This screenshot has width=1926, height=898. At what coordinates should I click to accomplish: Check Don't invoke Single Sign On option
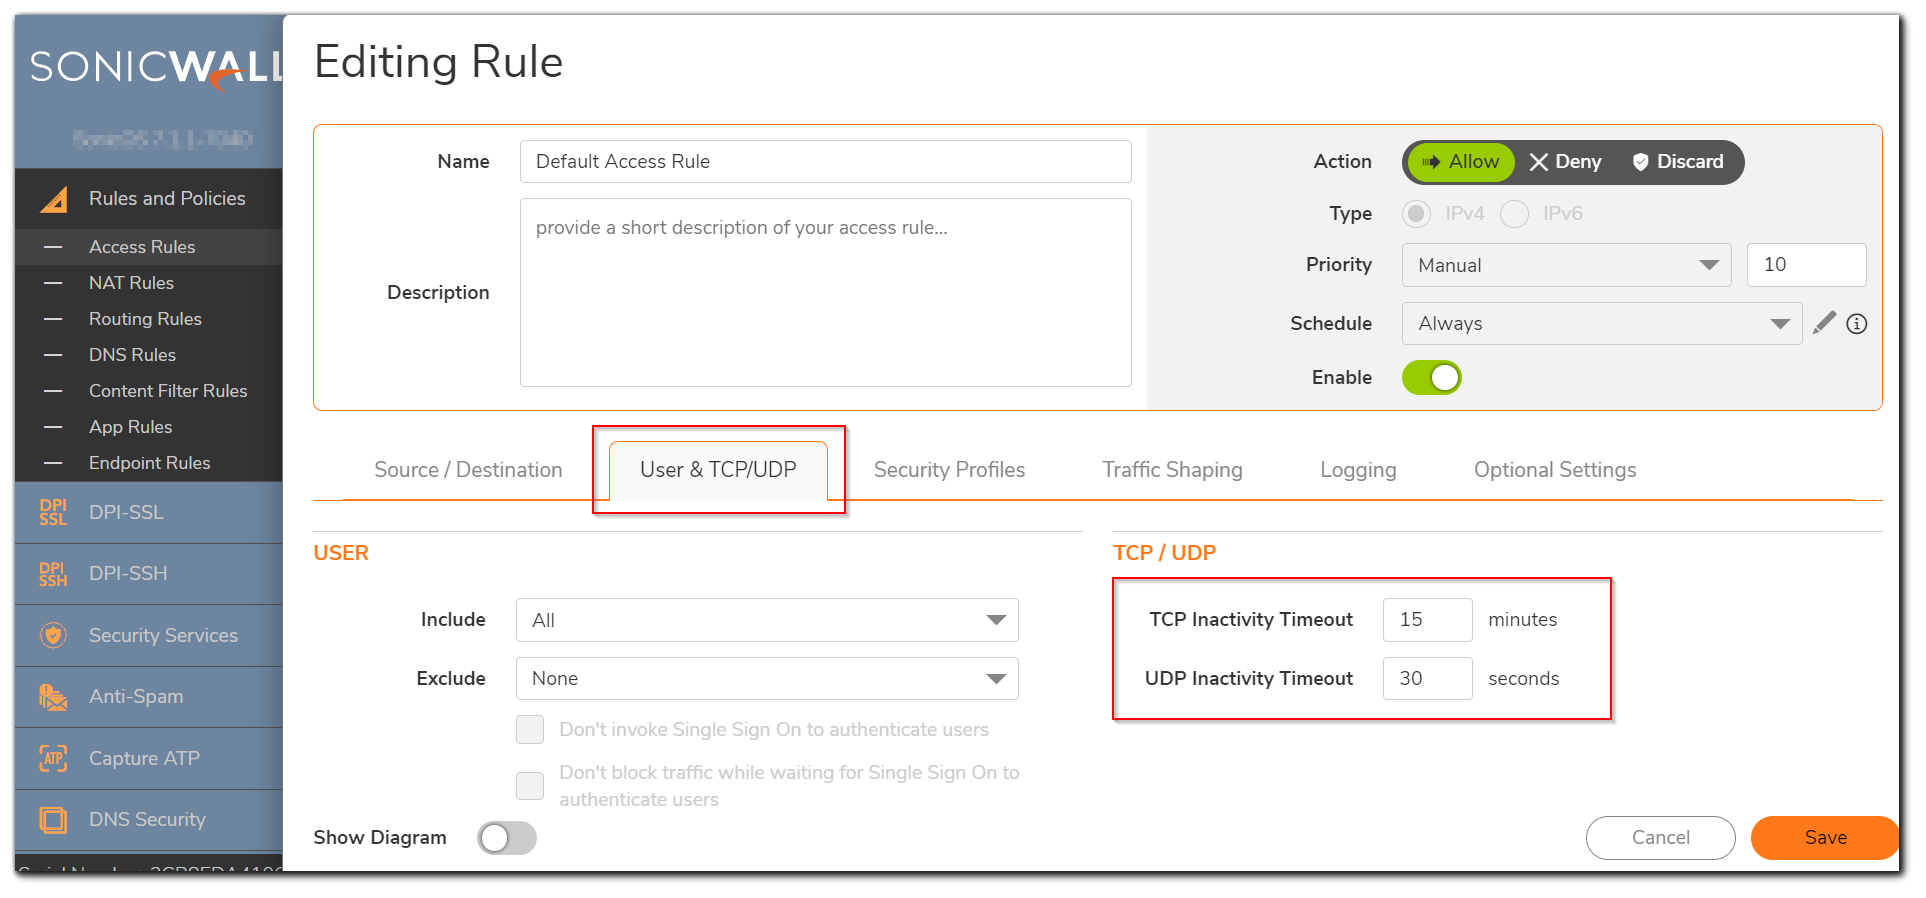[530, 730]
